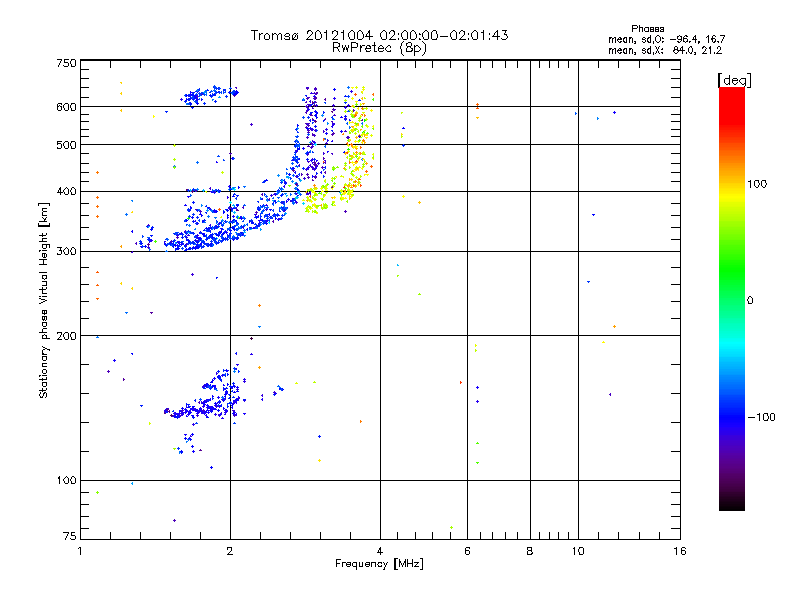Click the x-axis tick label '10'

point(578,551)
